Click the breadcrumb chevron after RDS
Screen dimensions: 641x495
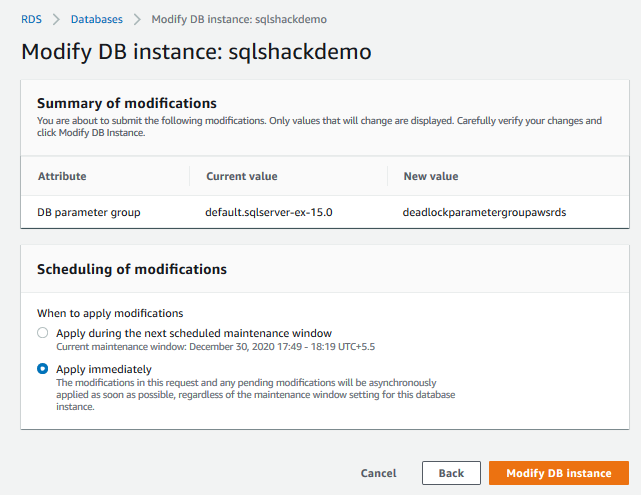tap(56, 19)
